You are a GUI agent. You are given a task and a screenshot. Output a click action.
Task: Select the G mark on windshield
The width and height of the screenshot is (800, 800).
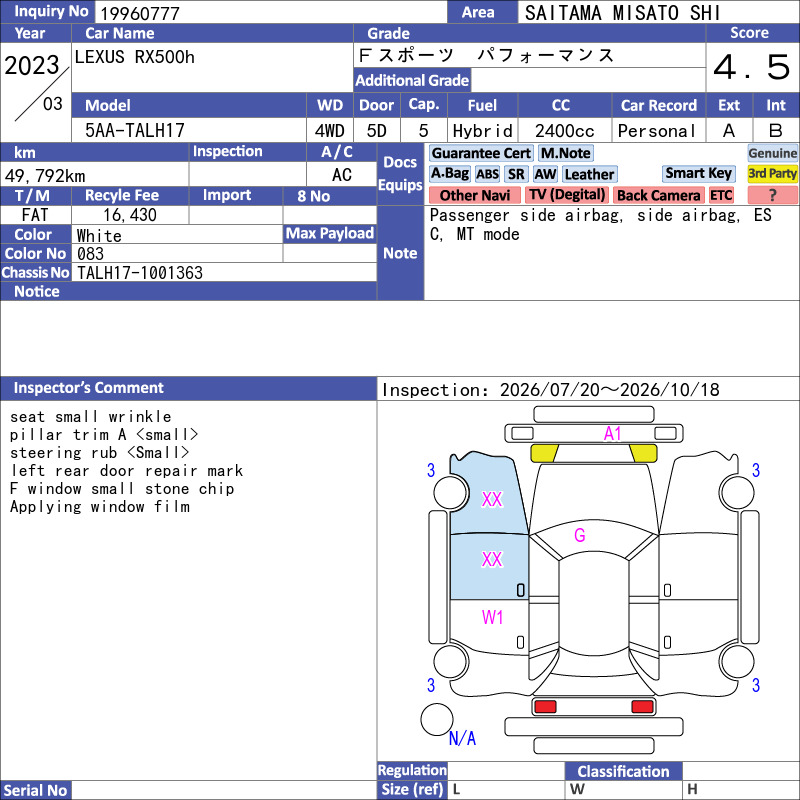click(580, 535)
